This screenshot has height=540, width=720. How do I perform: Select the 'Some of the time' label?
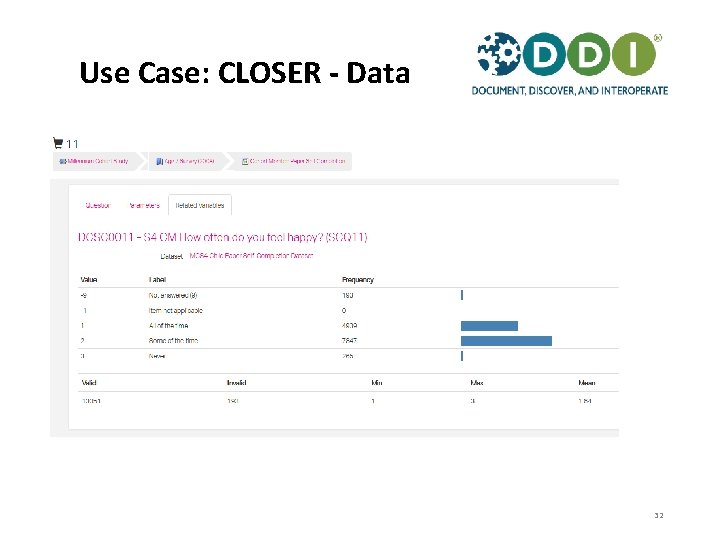coord(173,341)
